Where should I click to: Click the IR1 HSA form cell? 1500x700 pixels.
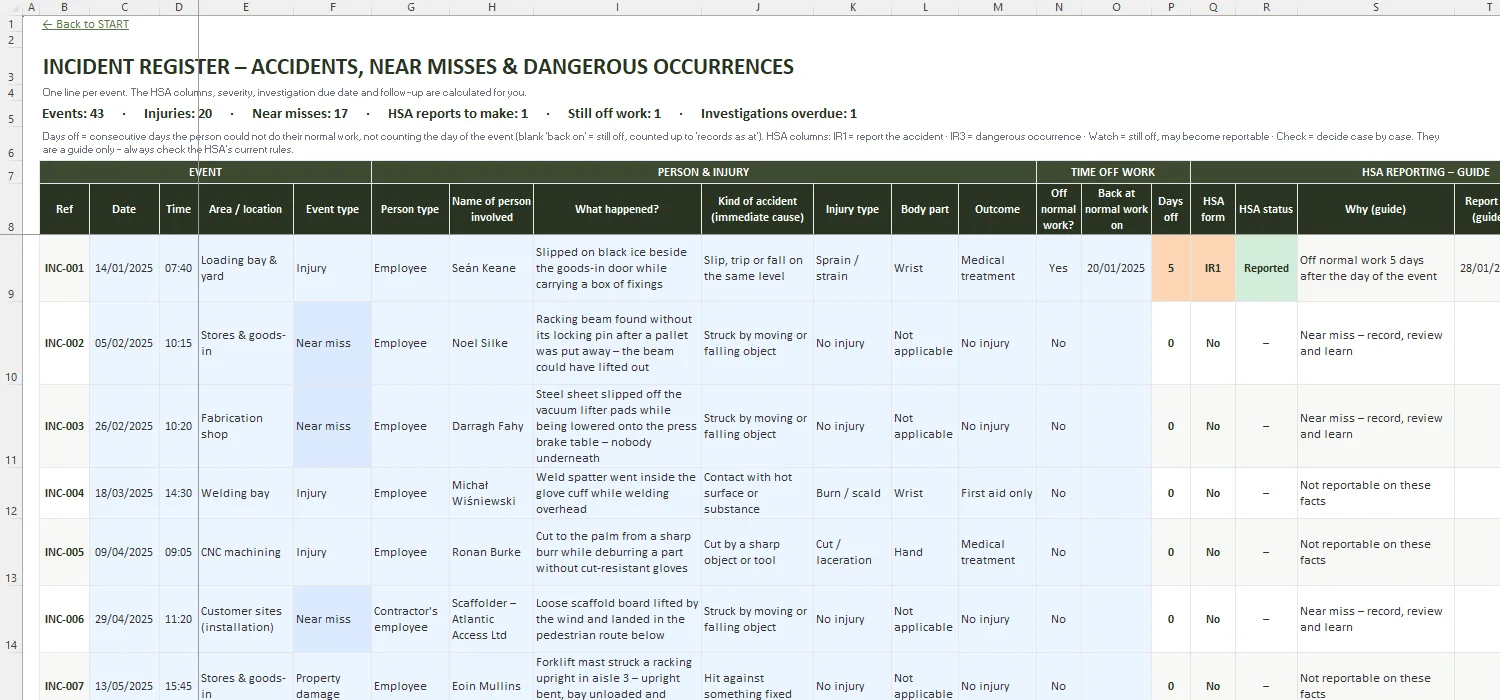(1213, 268)
